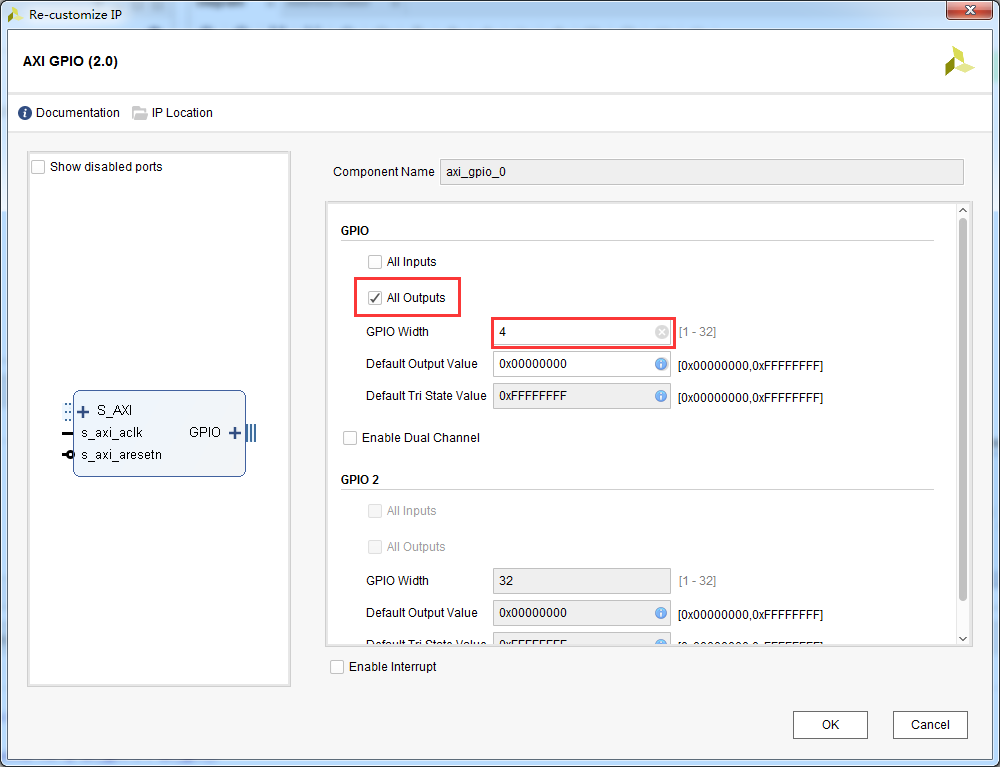Open the Documentation info icon
The height and width of the screenshot is (767, 1000).
click(25, 113)
